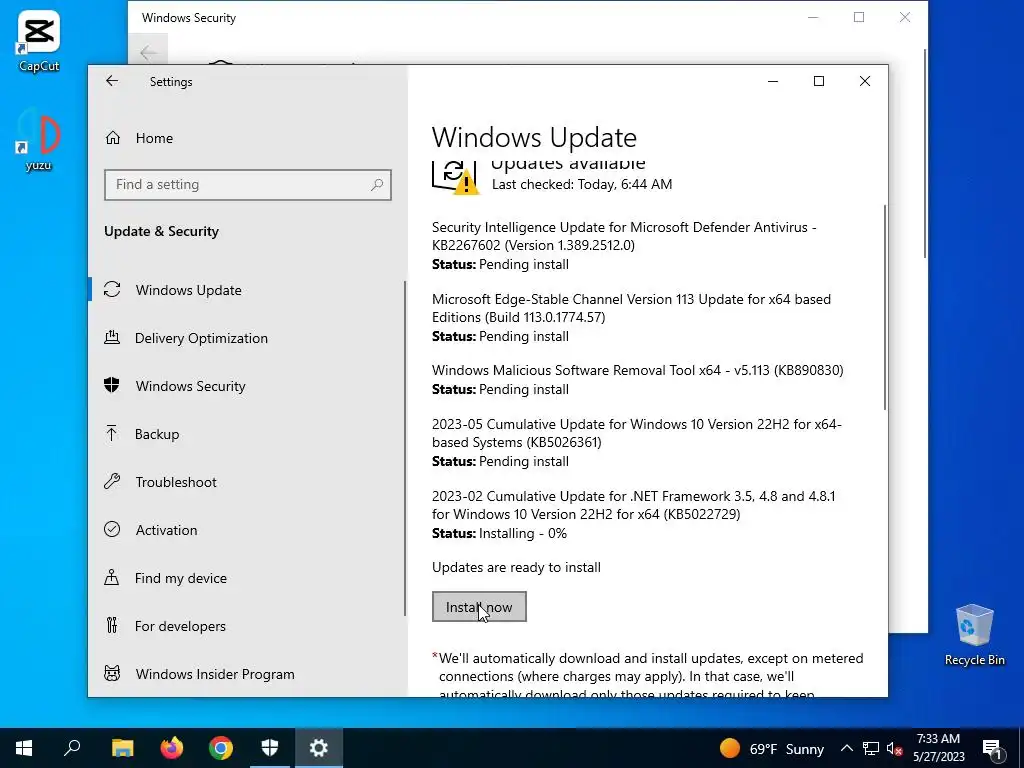Click the Backup upload arrow icon
This screenshot has height=768, width=1024.
tap(112, 433)
